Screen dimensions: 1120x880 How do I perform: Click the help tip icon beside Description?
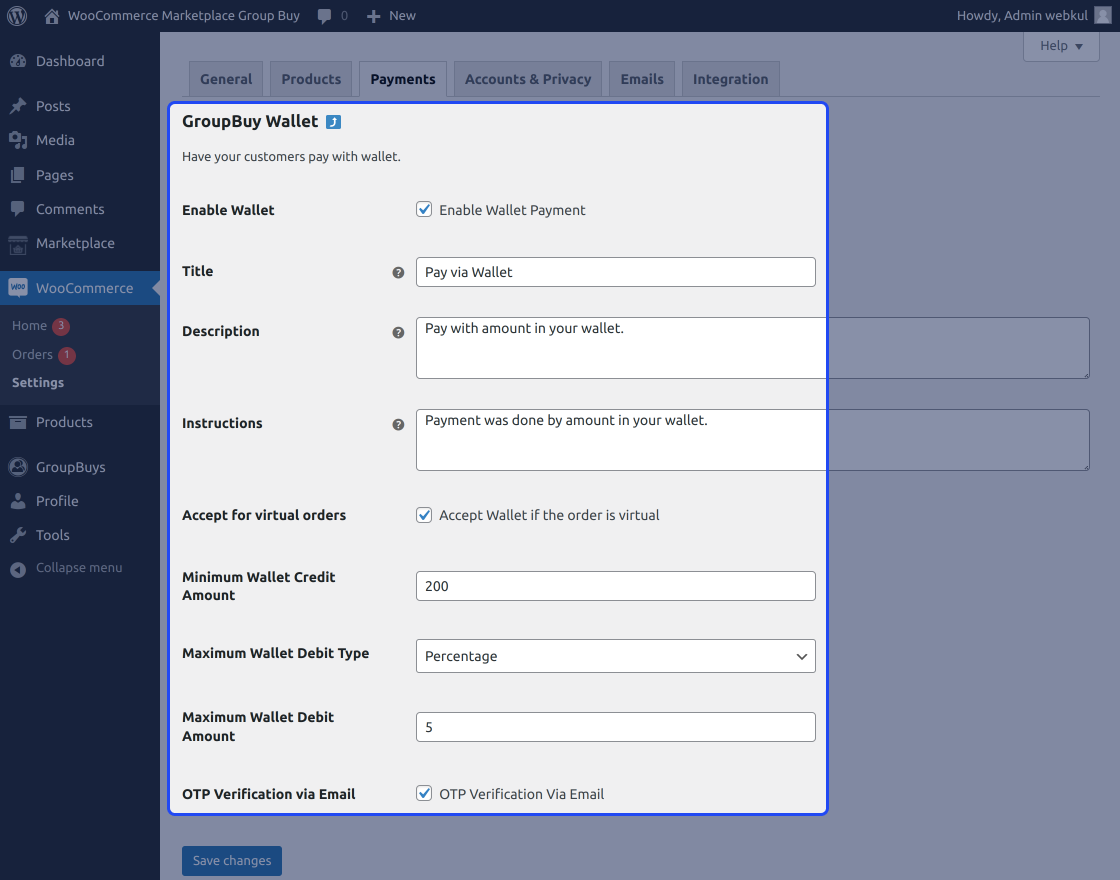click(x=399, y=333)
